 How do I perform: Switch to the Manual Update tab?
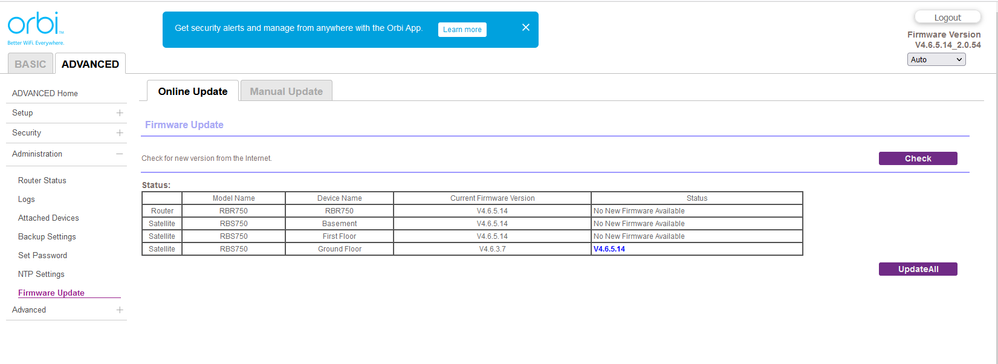[x=286, y=92]
